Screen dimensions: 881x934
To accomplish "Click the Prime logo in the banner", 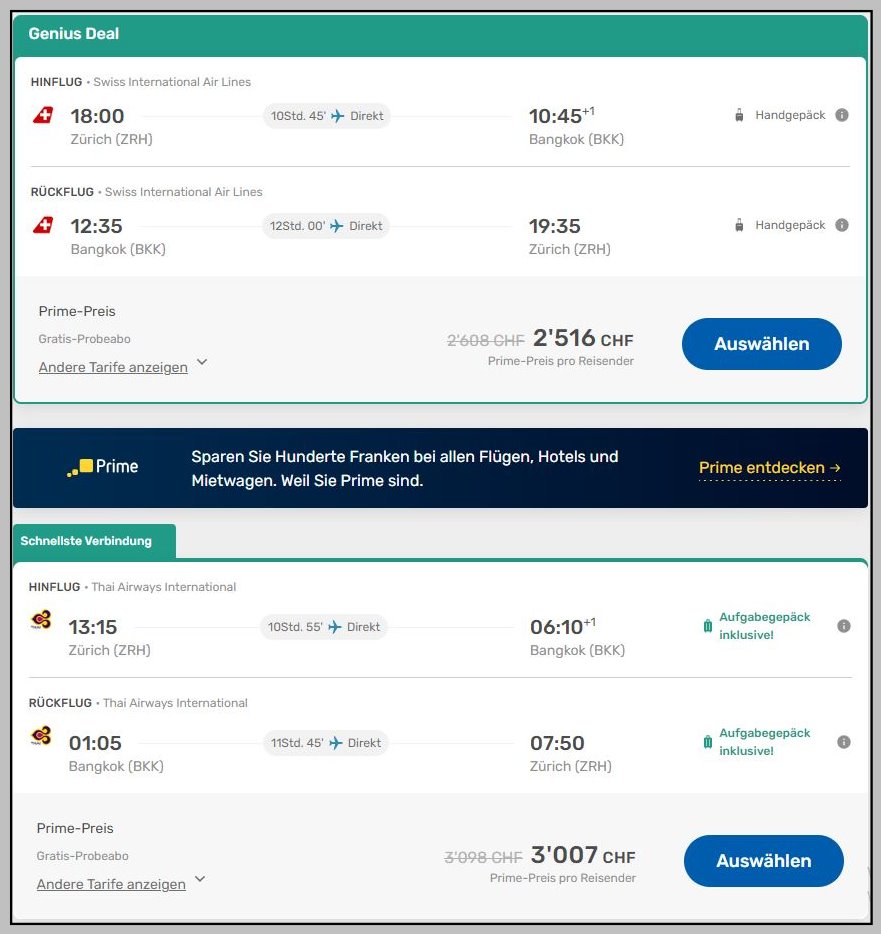I will click(103, 467).
